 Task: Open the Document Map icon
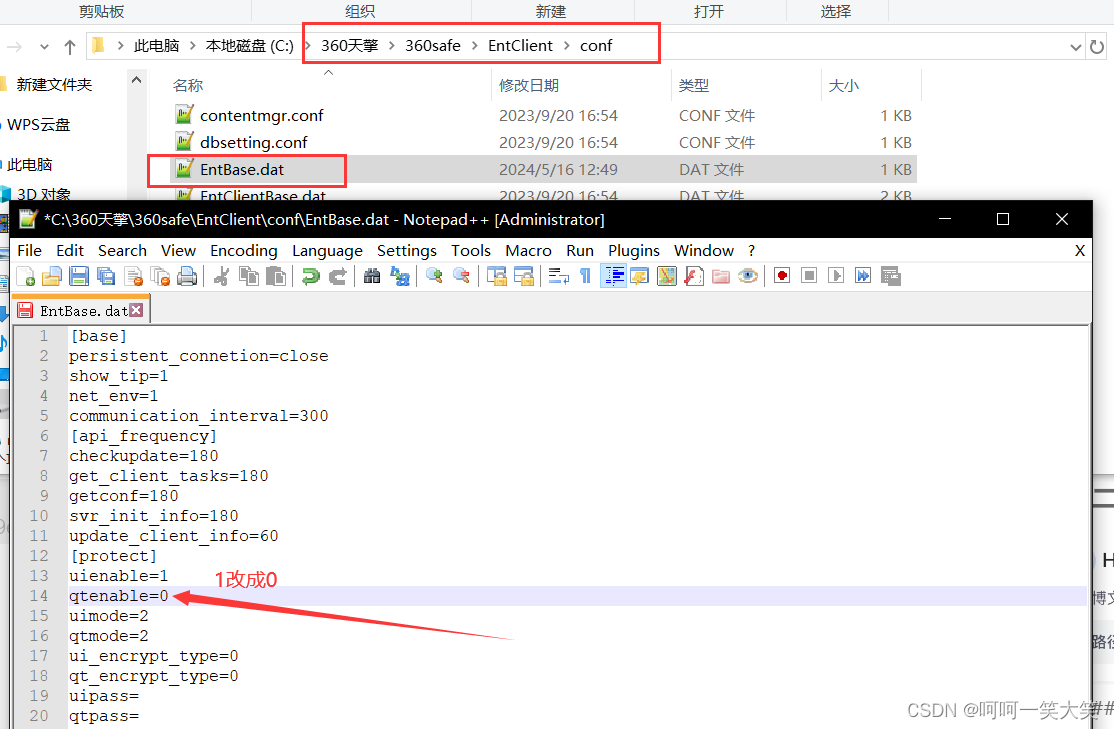click(x=666, y=276)
